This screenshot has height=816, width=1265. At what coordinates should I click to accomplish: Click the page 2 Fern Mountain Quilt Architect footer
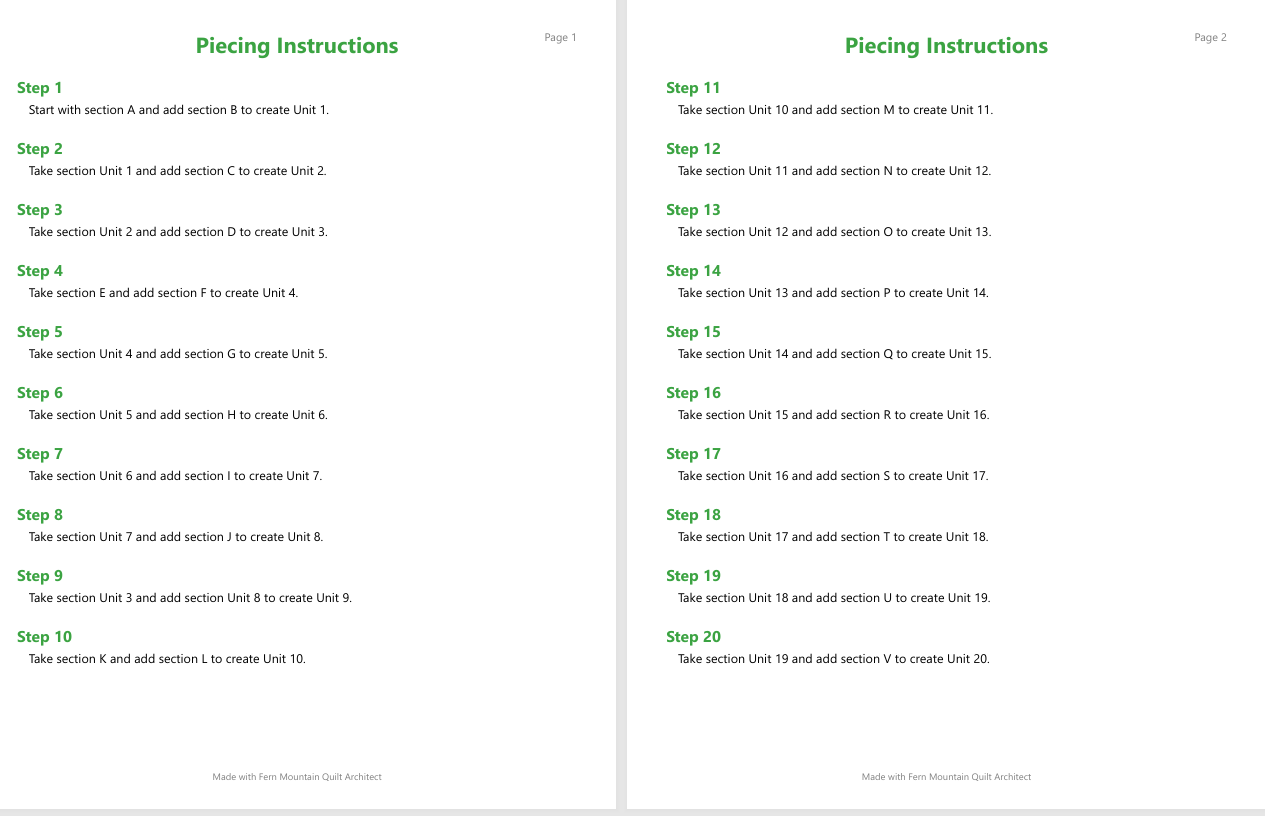point(946,777)
